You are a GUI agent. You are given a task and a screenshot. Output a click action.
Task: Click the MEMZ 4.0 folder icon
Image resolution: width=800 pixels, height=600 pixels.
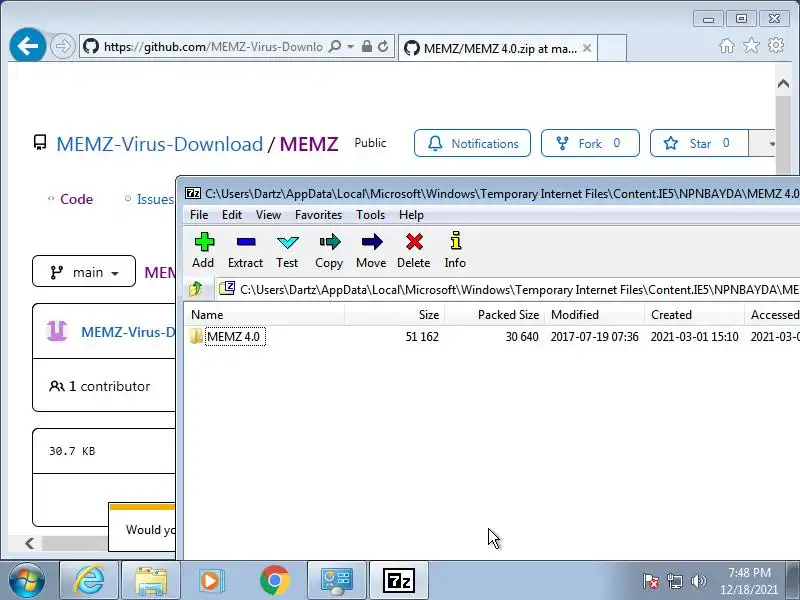(196, 337)
